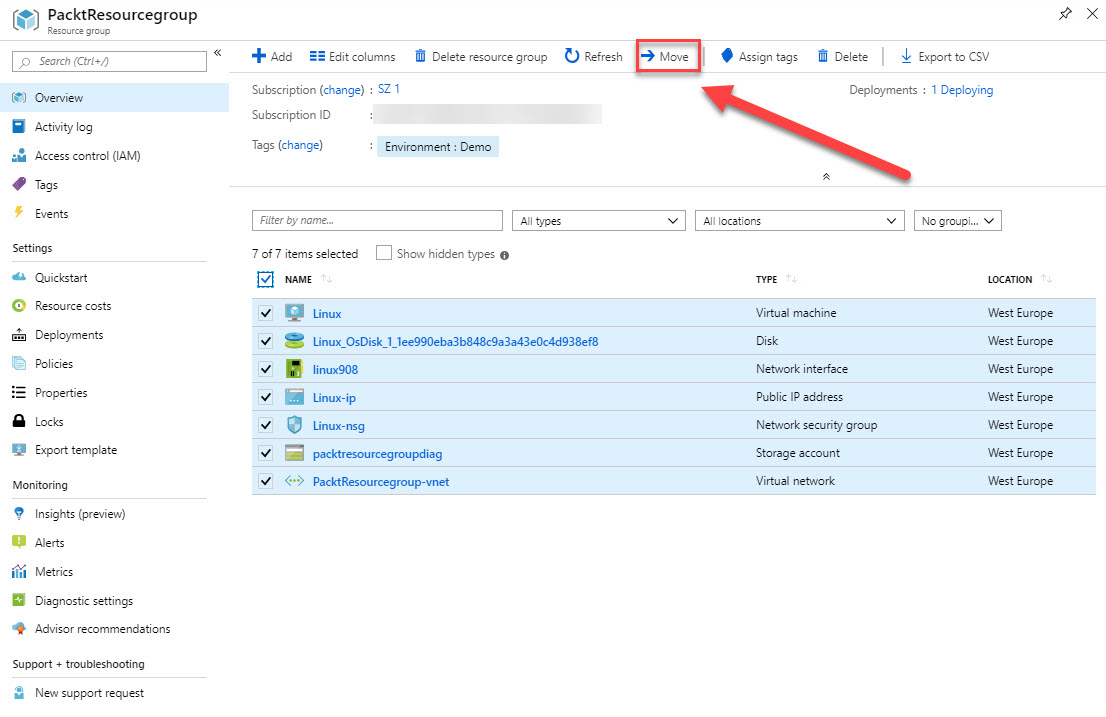
Task: Click the Move toolbar button
Action: (x=668, y=56)
